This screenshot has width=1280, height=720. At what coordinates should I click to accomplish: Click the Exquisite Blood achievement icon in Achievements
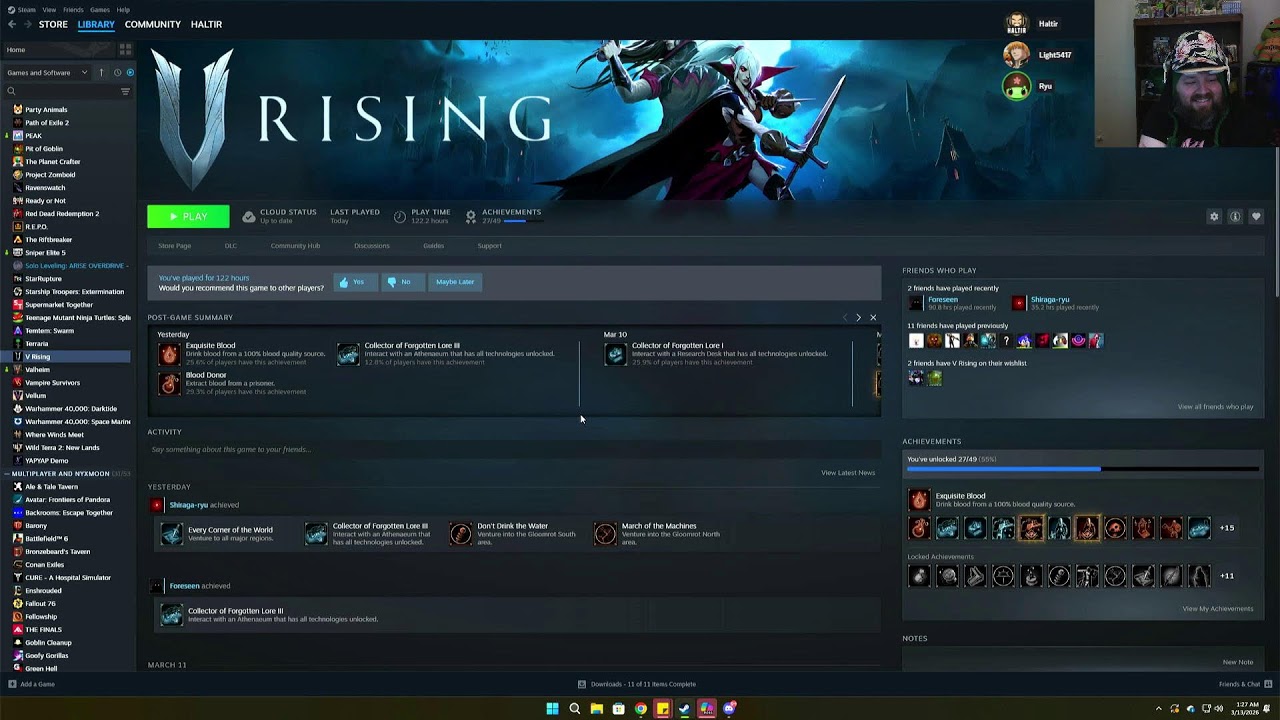pyautogui.click(x=918, y=500)
